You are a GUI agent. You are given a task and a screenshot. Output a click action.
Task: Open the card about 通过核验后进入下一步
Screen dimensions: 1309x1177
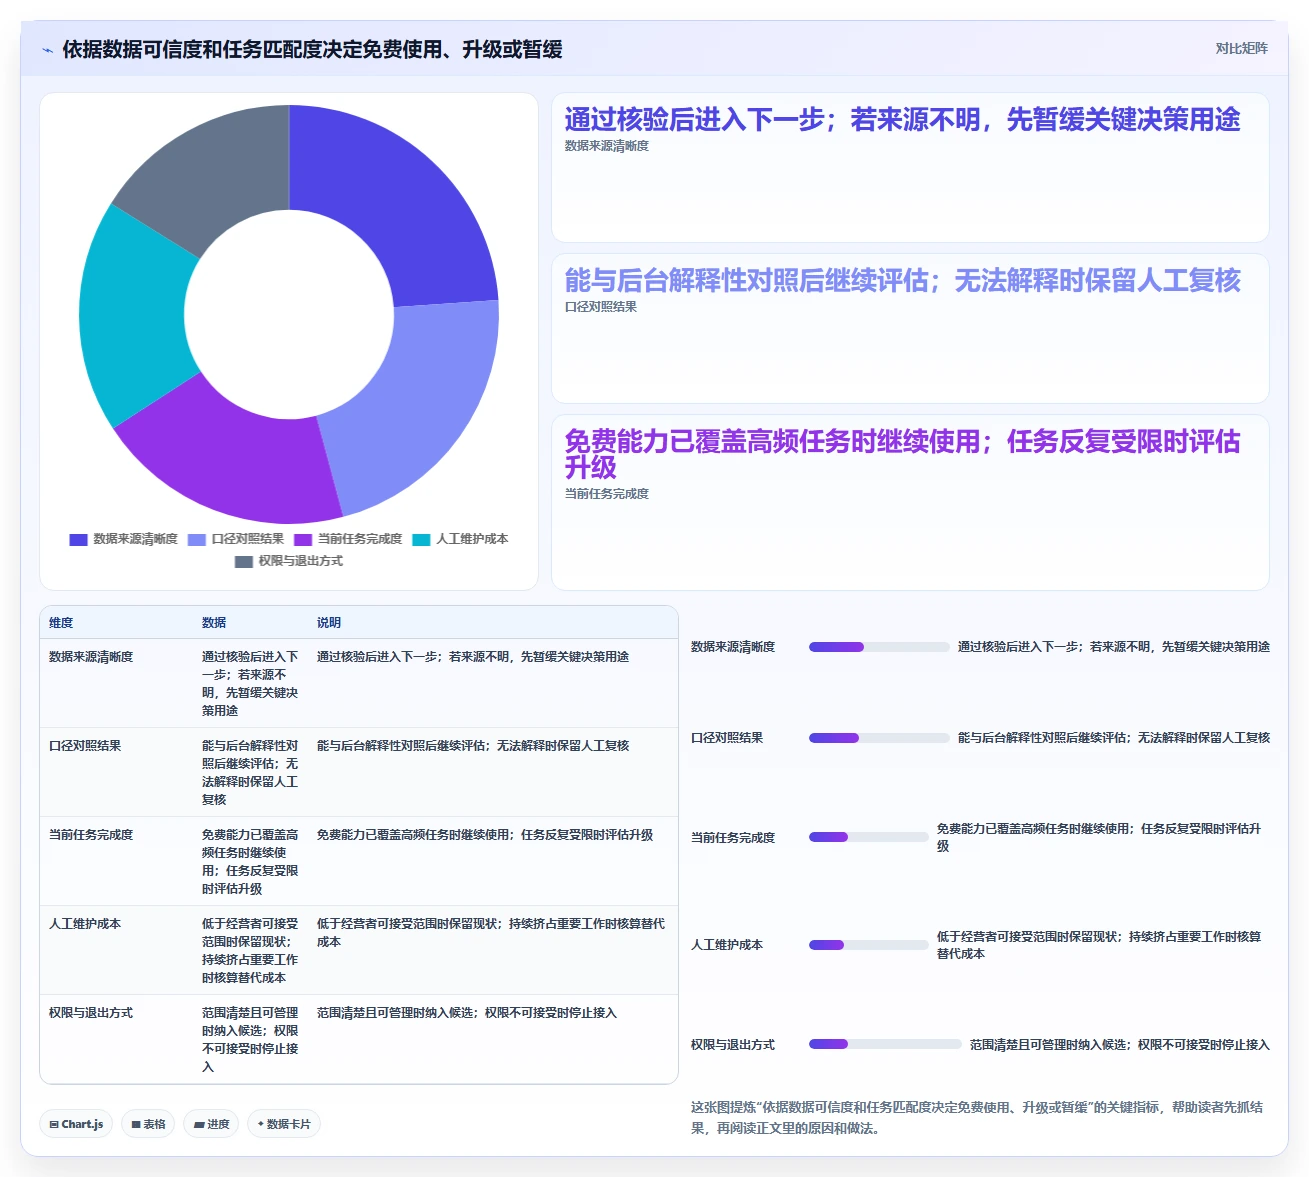coord(910,167)
